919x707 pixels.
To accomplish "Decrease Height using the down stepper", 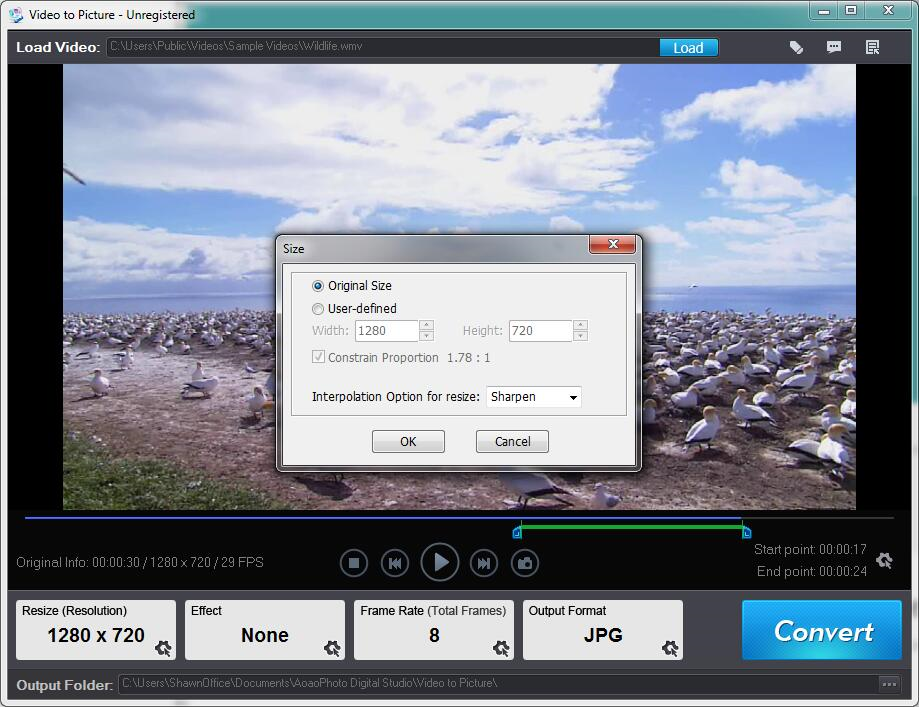I will (580, 336).
